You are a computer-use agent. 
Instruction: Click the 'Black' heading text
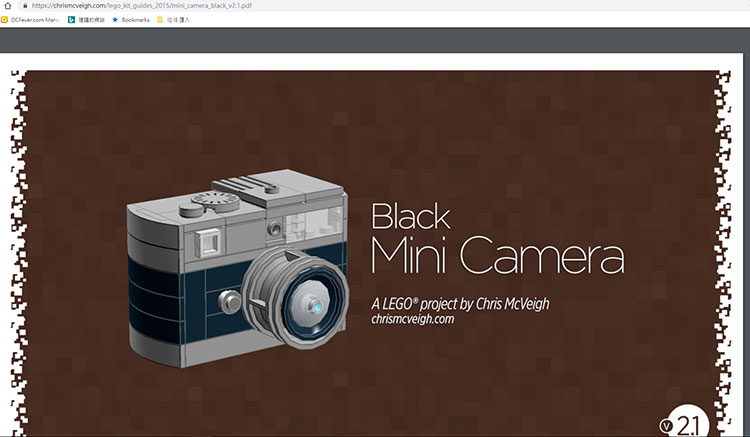[410, 216]
